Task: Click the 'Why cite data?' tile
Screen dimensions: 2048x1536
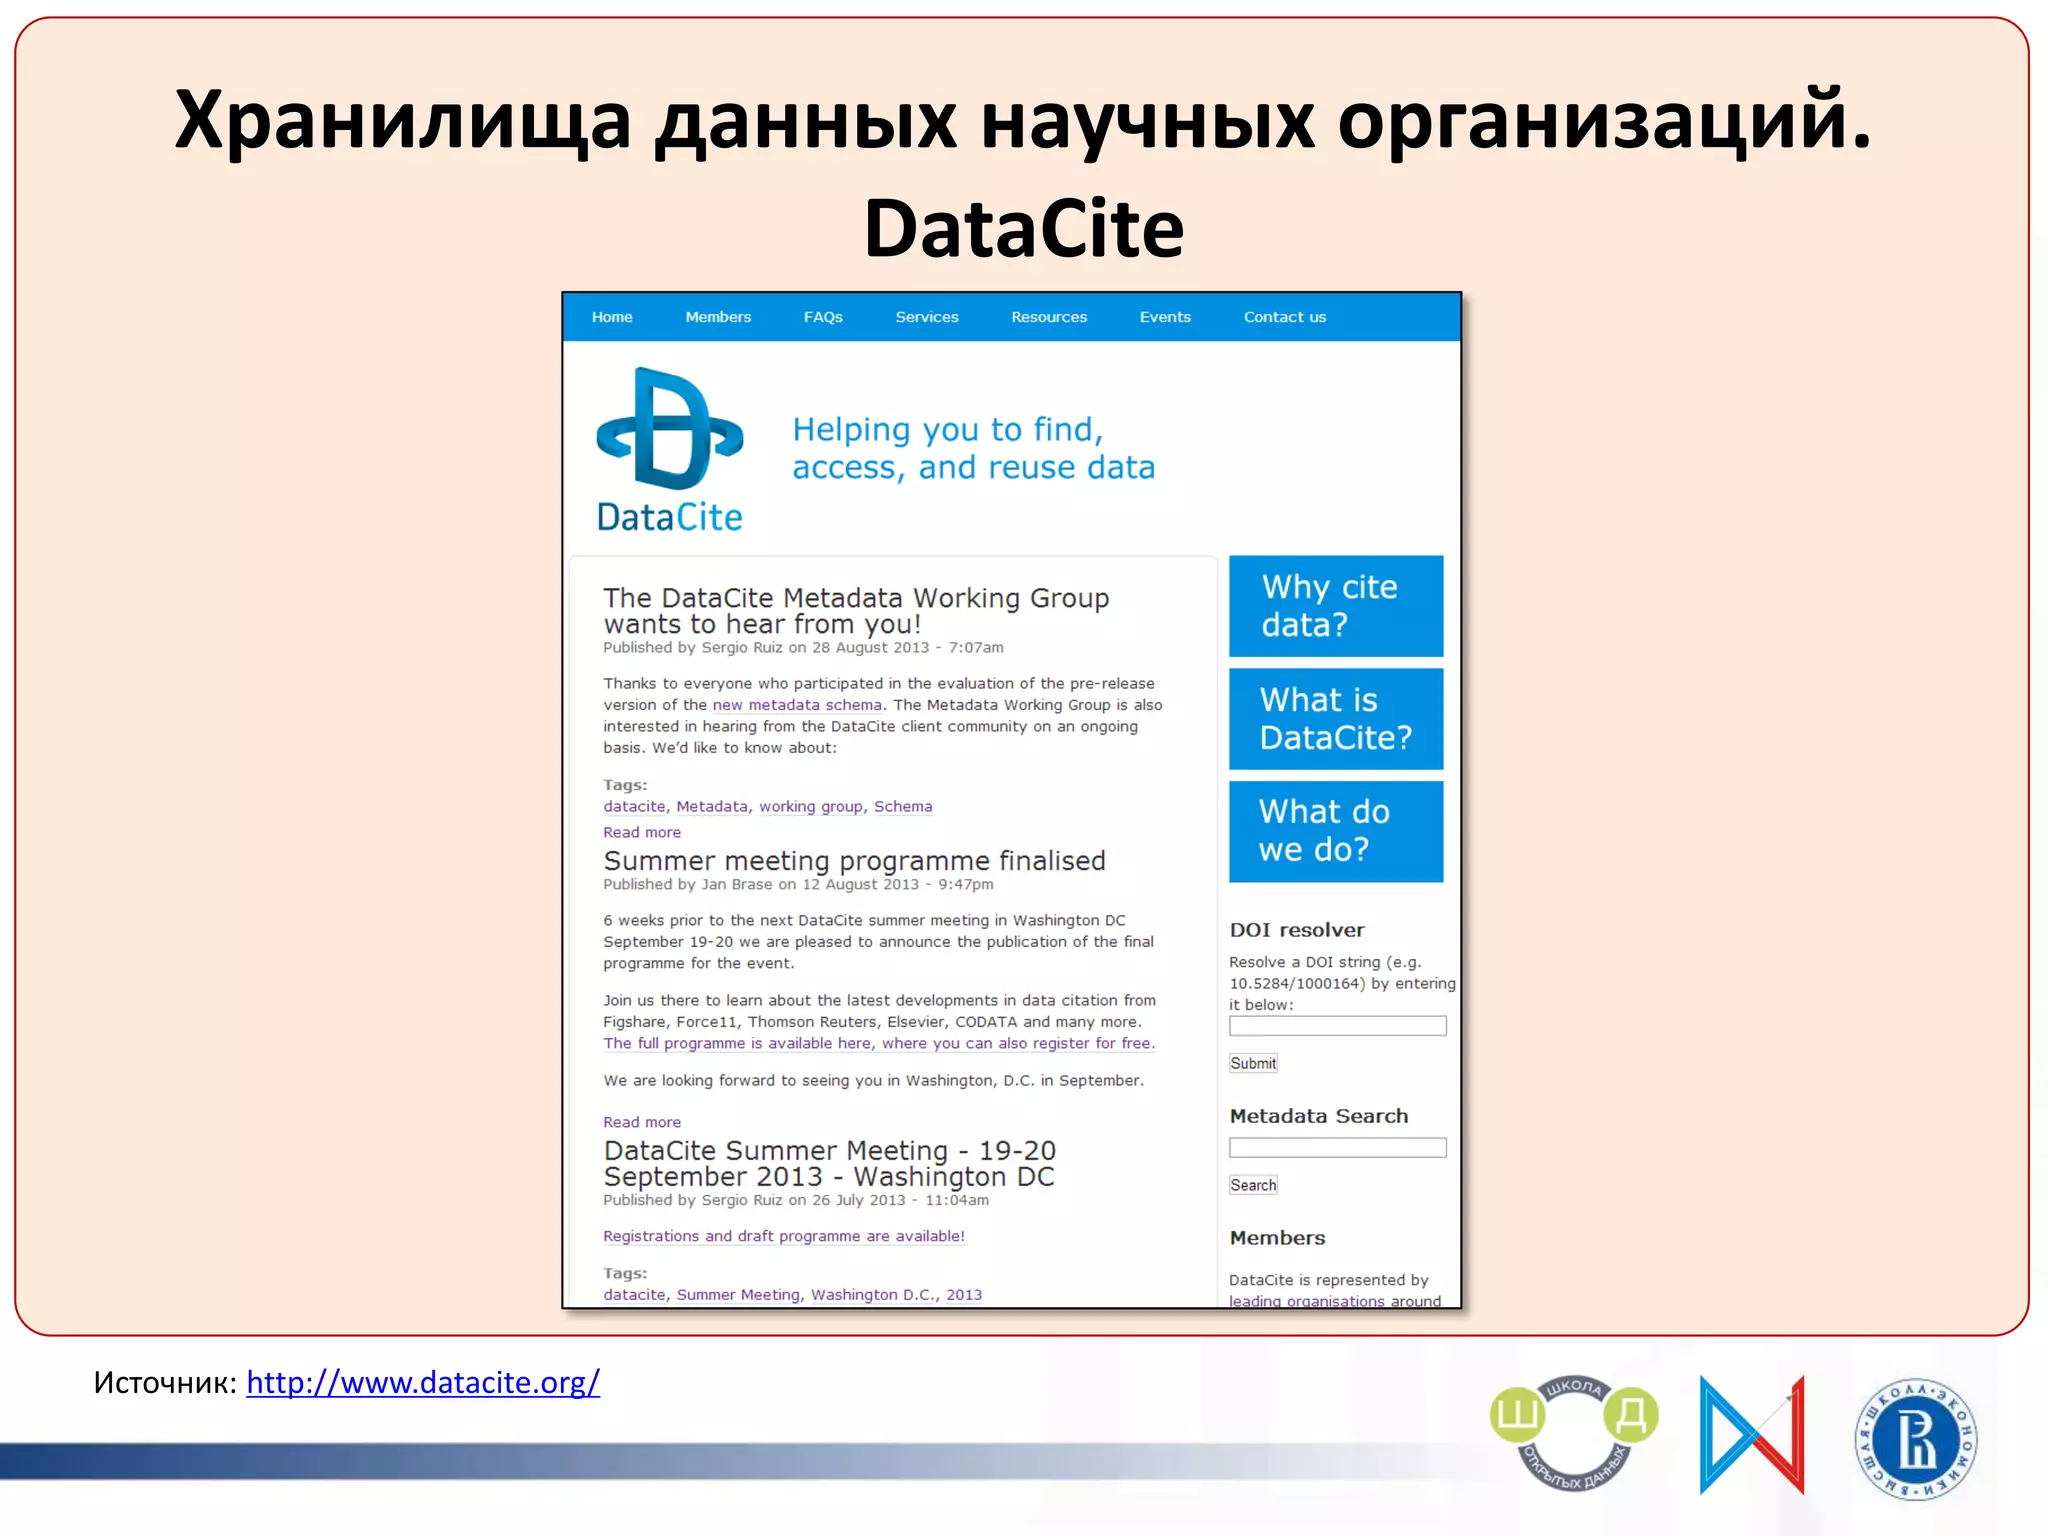Action: click(x=1336, y=606)
